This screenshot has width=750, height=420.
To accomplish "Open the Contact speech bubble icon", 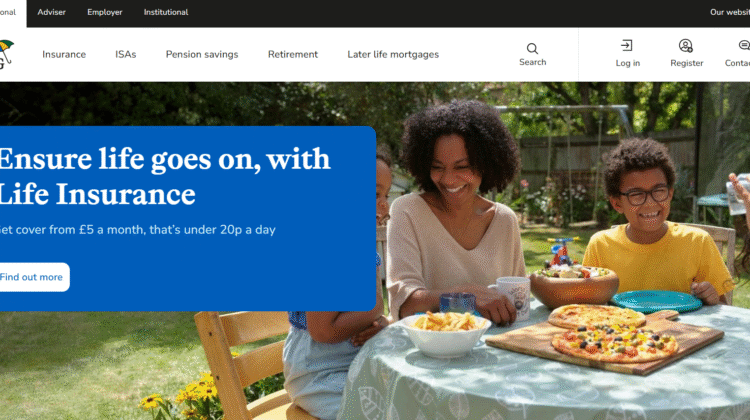I will click(x=744, y=45).
